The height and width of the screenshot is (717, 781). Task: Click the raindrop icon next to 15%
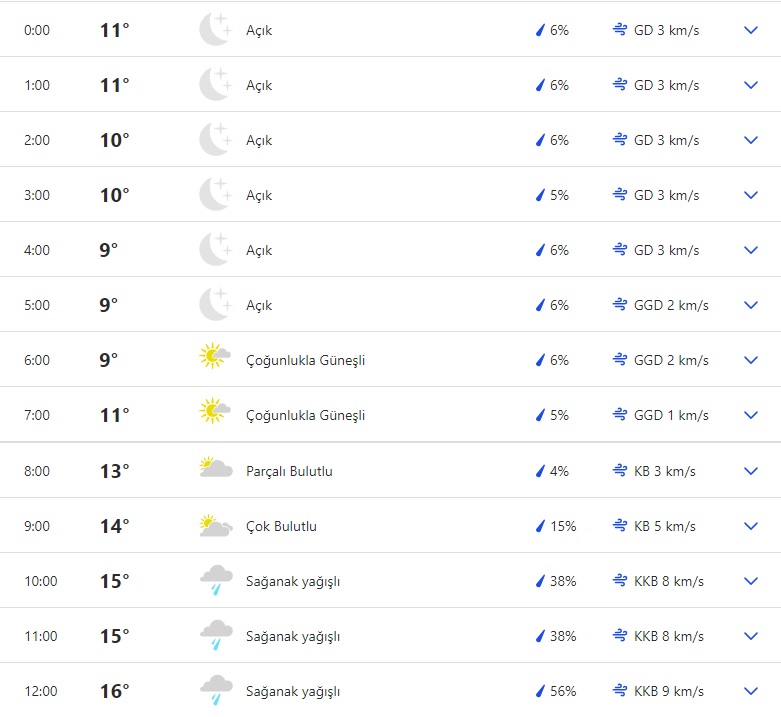click(x=540, y=526)
